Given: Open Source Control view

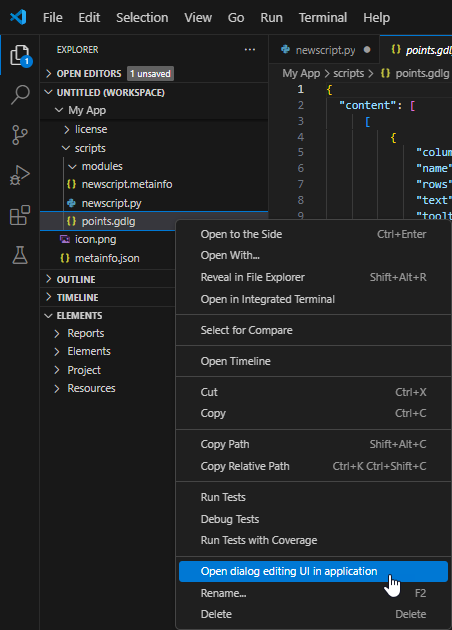Looking at the screenshot, I should coord(20,135).
